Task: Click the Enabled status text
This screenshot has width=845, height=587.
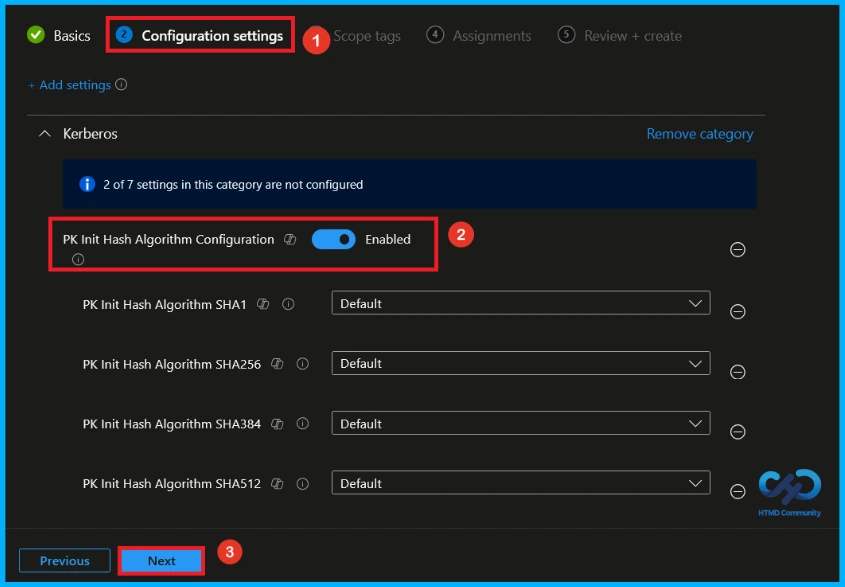Action: tap(388, 239)
